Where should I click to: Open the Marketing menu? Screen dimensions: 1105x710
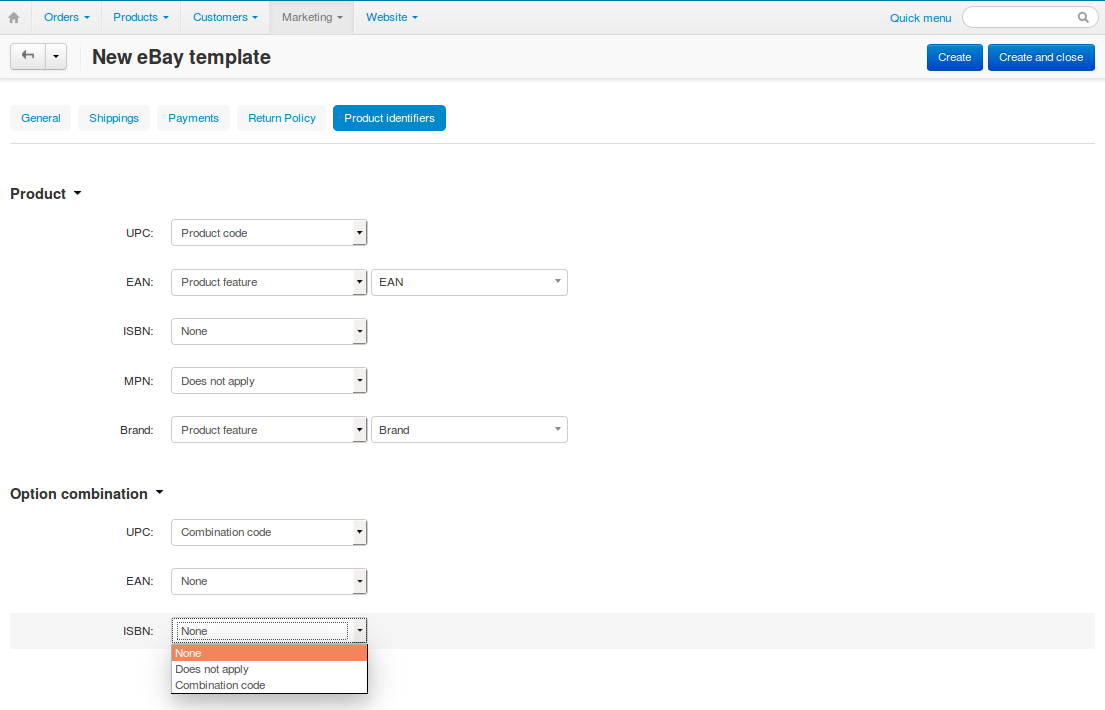312,18
